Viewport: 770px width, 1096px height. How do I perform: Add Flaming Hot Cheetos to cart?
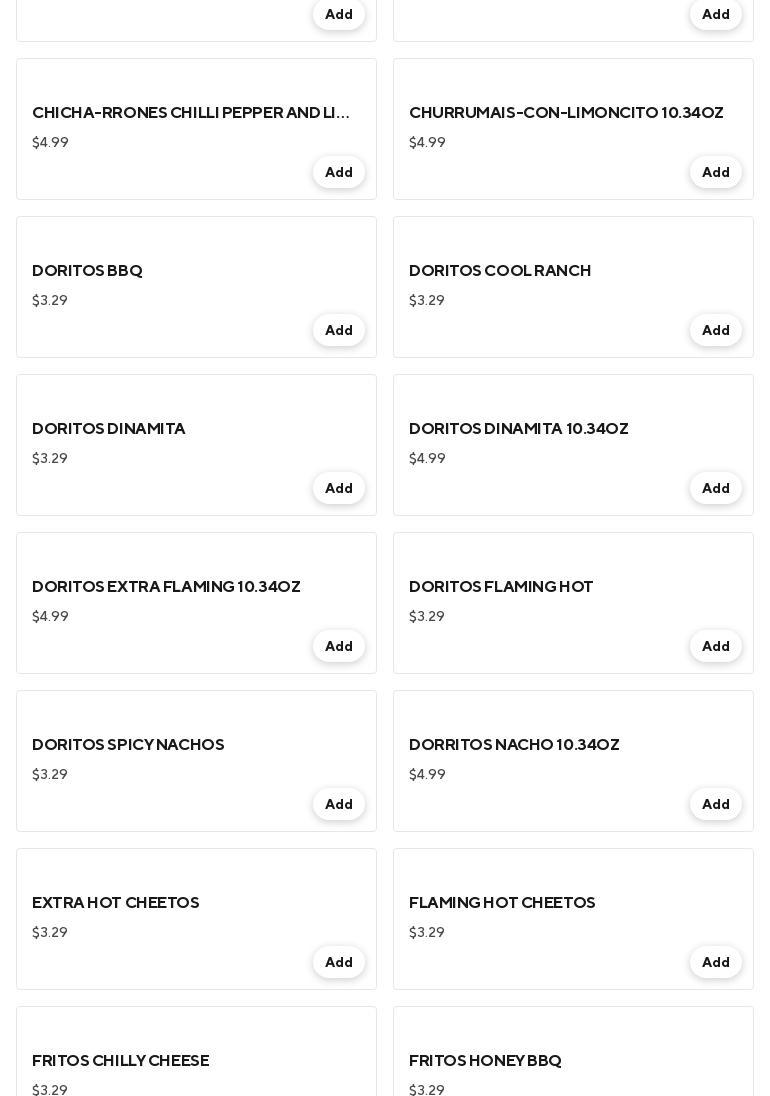tap(715, 962)
